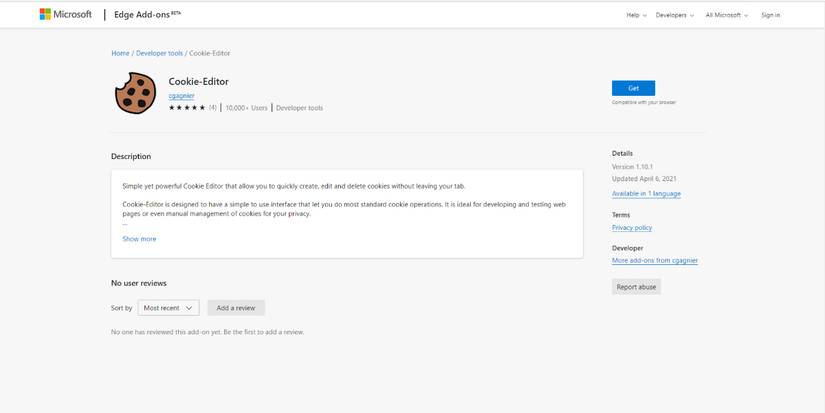Click the Microsoft logo icon
Image resolution: width=825 pixels, height=413 pixels.
pyautogui.click(x=46, y=15)
